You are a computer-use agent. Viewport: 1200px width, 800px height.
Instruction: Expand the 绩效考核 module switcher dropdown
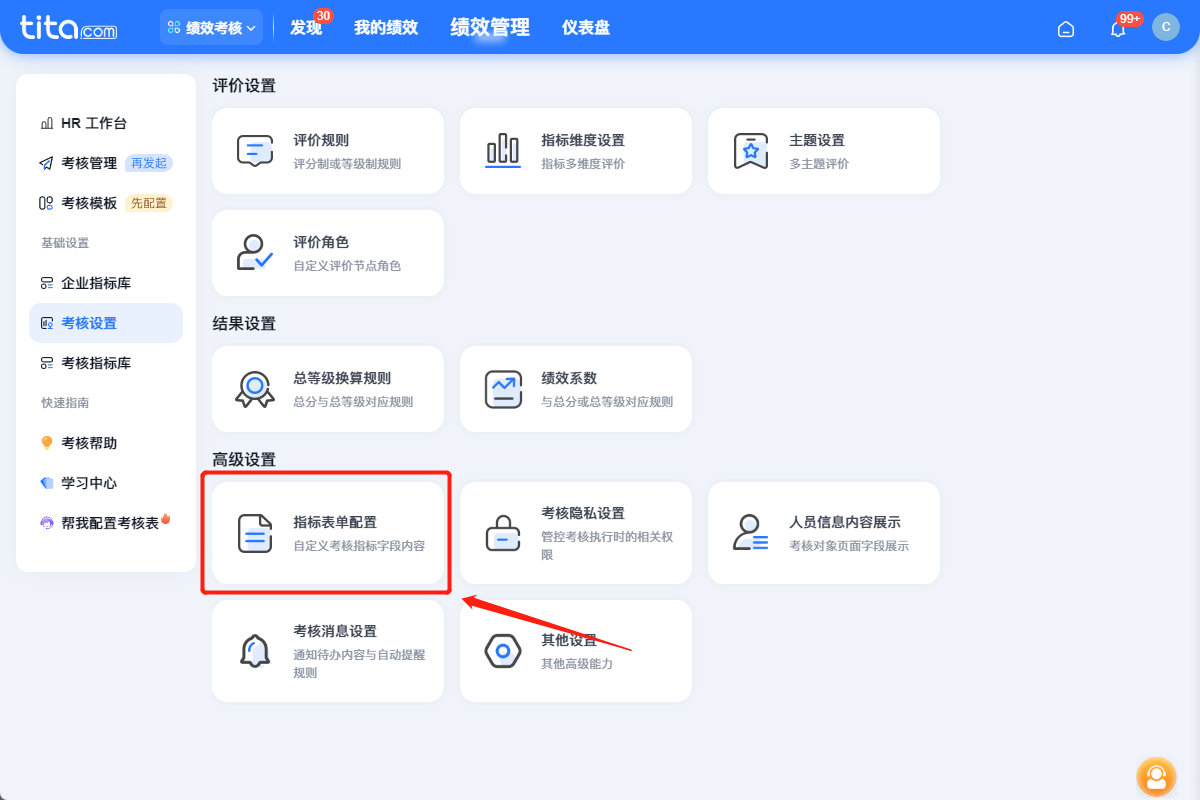211,27
